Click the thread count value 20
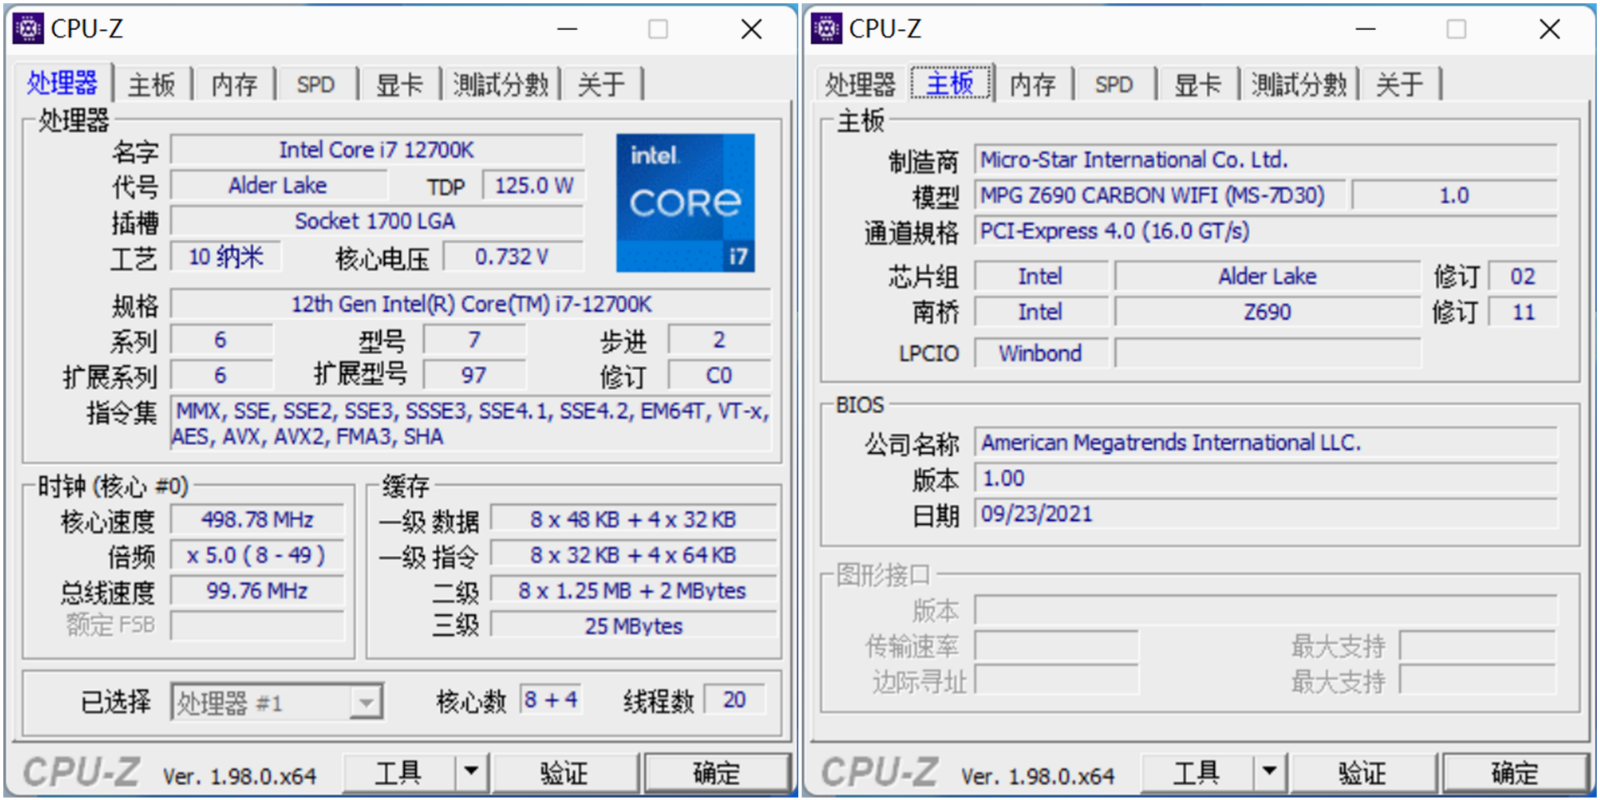This screenshot has height=800, width=1600. click(735, 700)
